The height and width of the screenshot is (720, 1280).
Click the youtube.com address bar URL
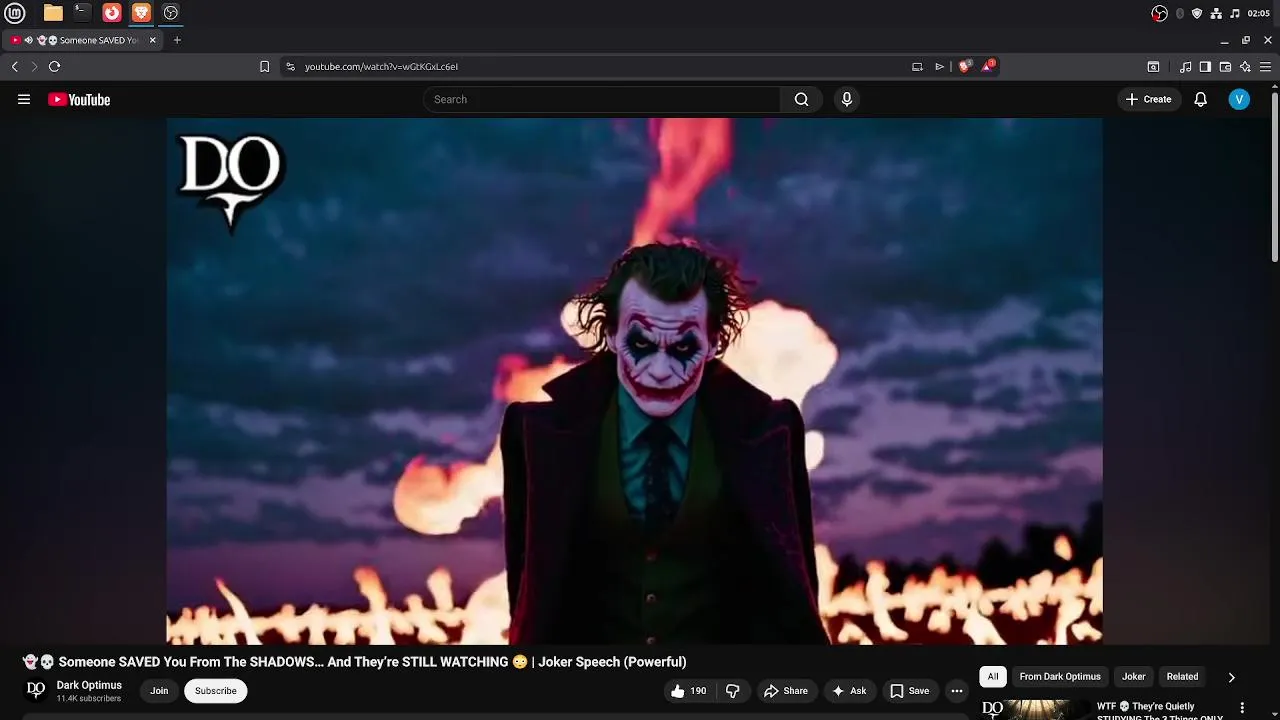coord(381,66)
